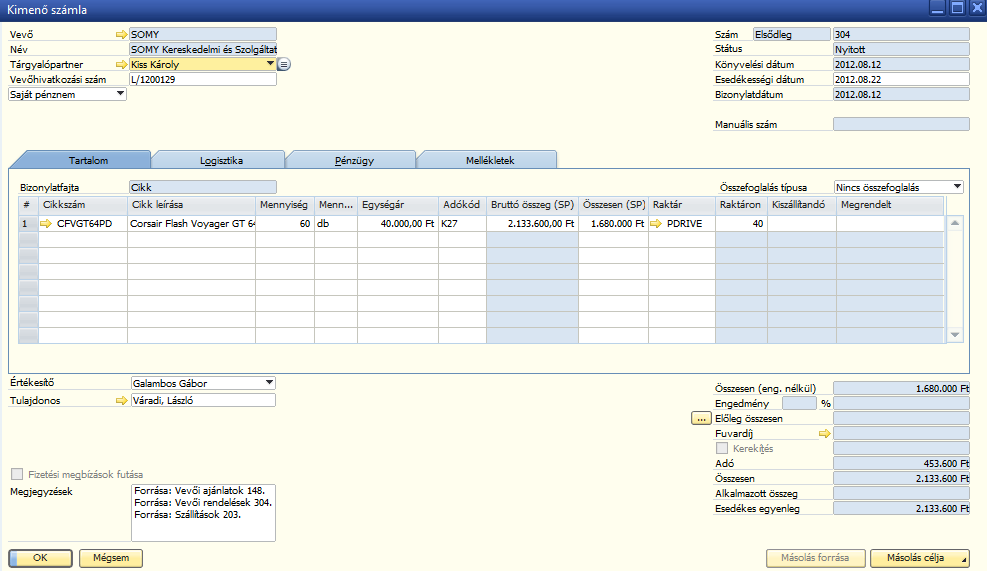Select row number 1 header cell
The image size is (987, 571).
(x=28, y=223)
